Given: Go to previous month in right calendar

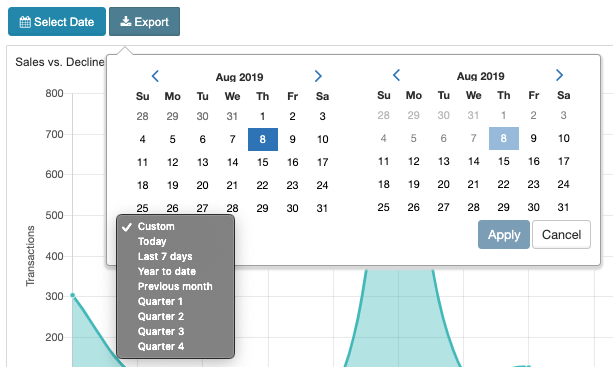Looking at the screenshot, I should click(x=396, y=75).
